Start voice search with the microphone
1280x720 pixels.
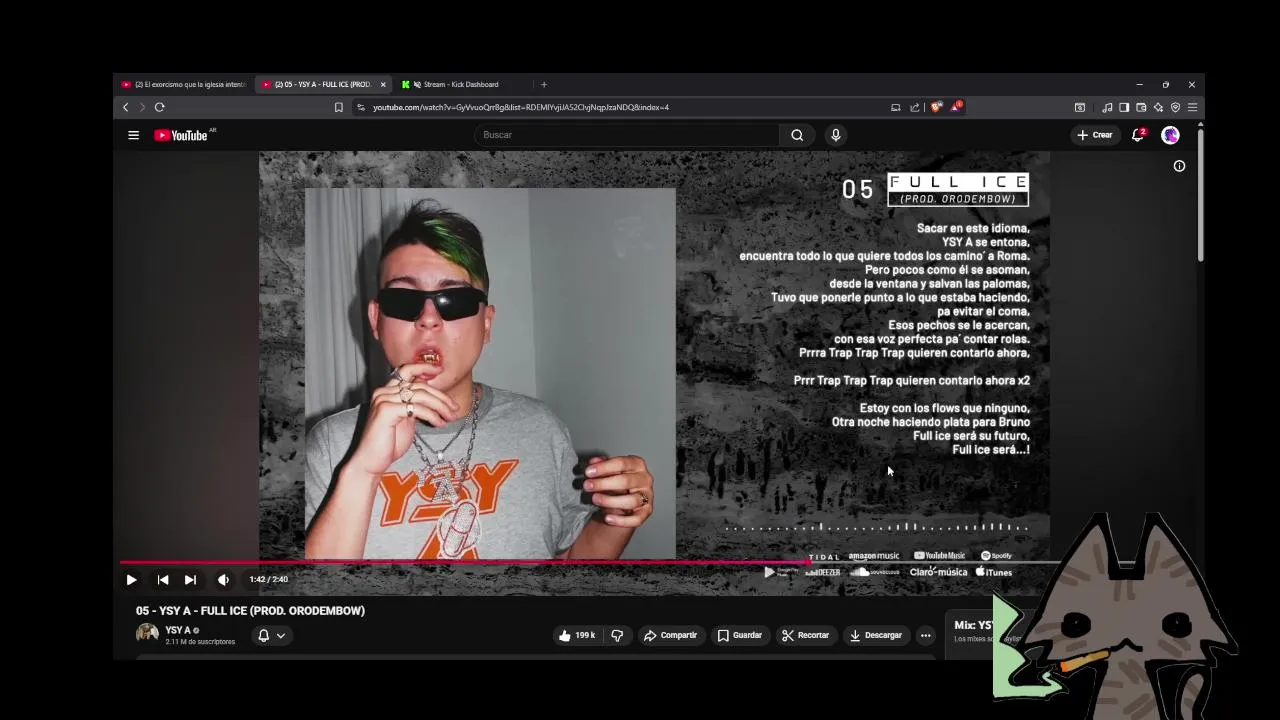click(x=836, y=135)
